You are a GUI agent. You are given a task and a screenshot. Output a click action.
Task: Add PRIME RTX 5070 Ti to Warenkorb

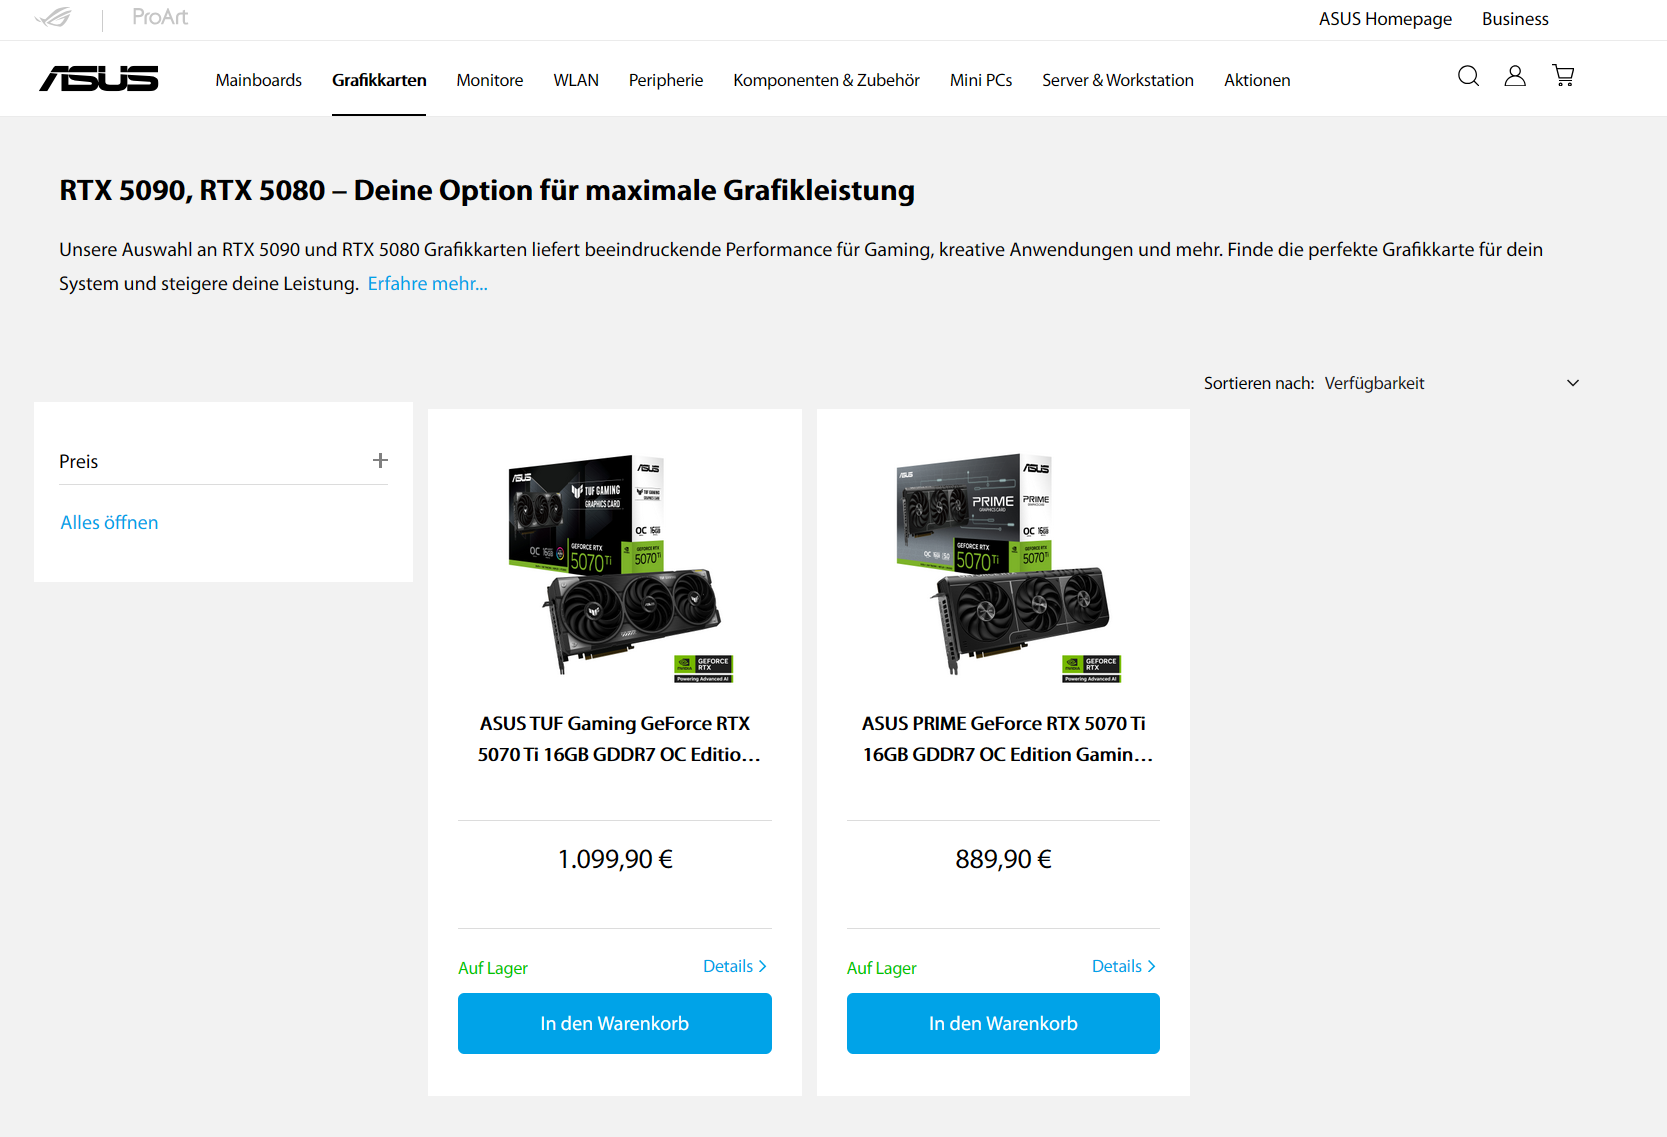[x=1003, y=1023]
